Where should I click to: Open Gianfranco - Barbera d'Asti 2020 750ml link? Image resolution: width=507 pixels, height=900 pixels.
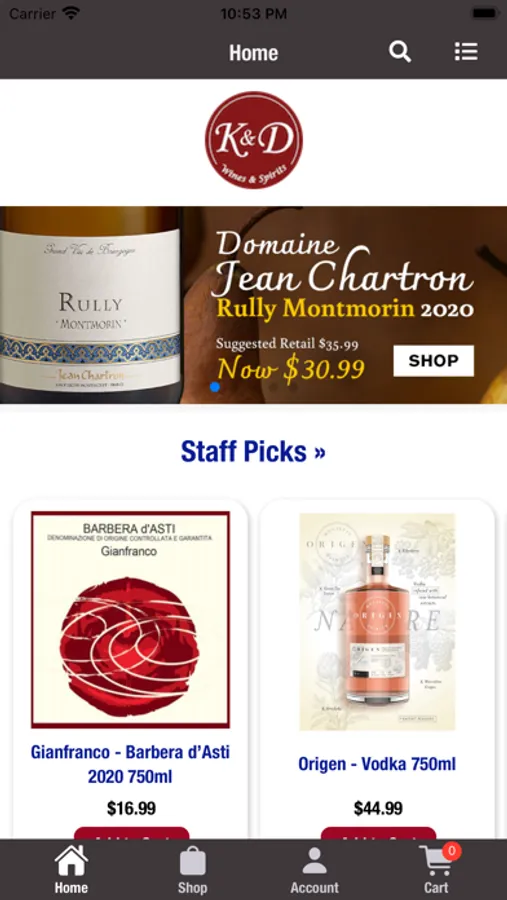tap(130, 765)
